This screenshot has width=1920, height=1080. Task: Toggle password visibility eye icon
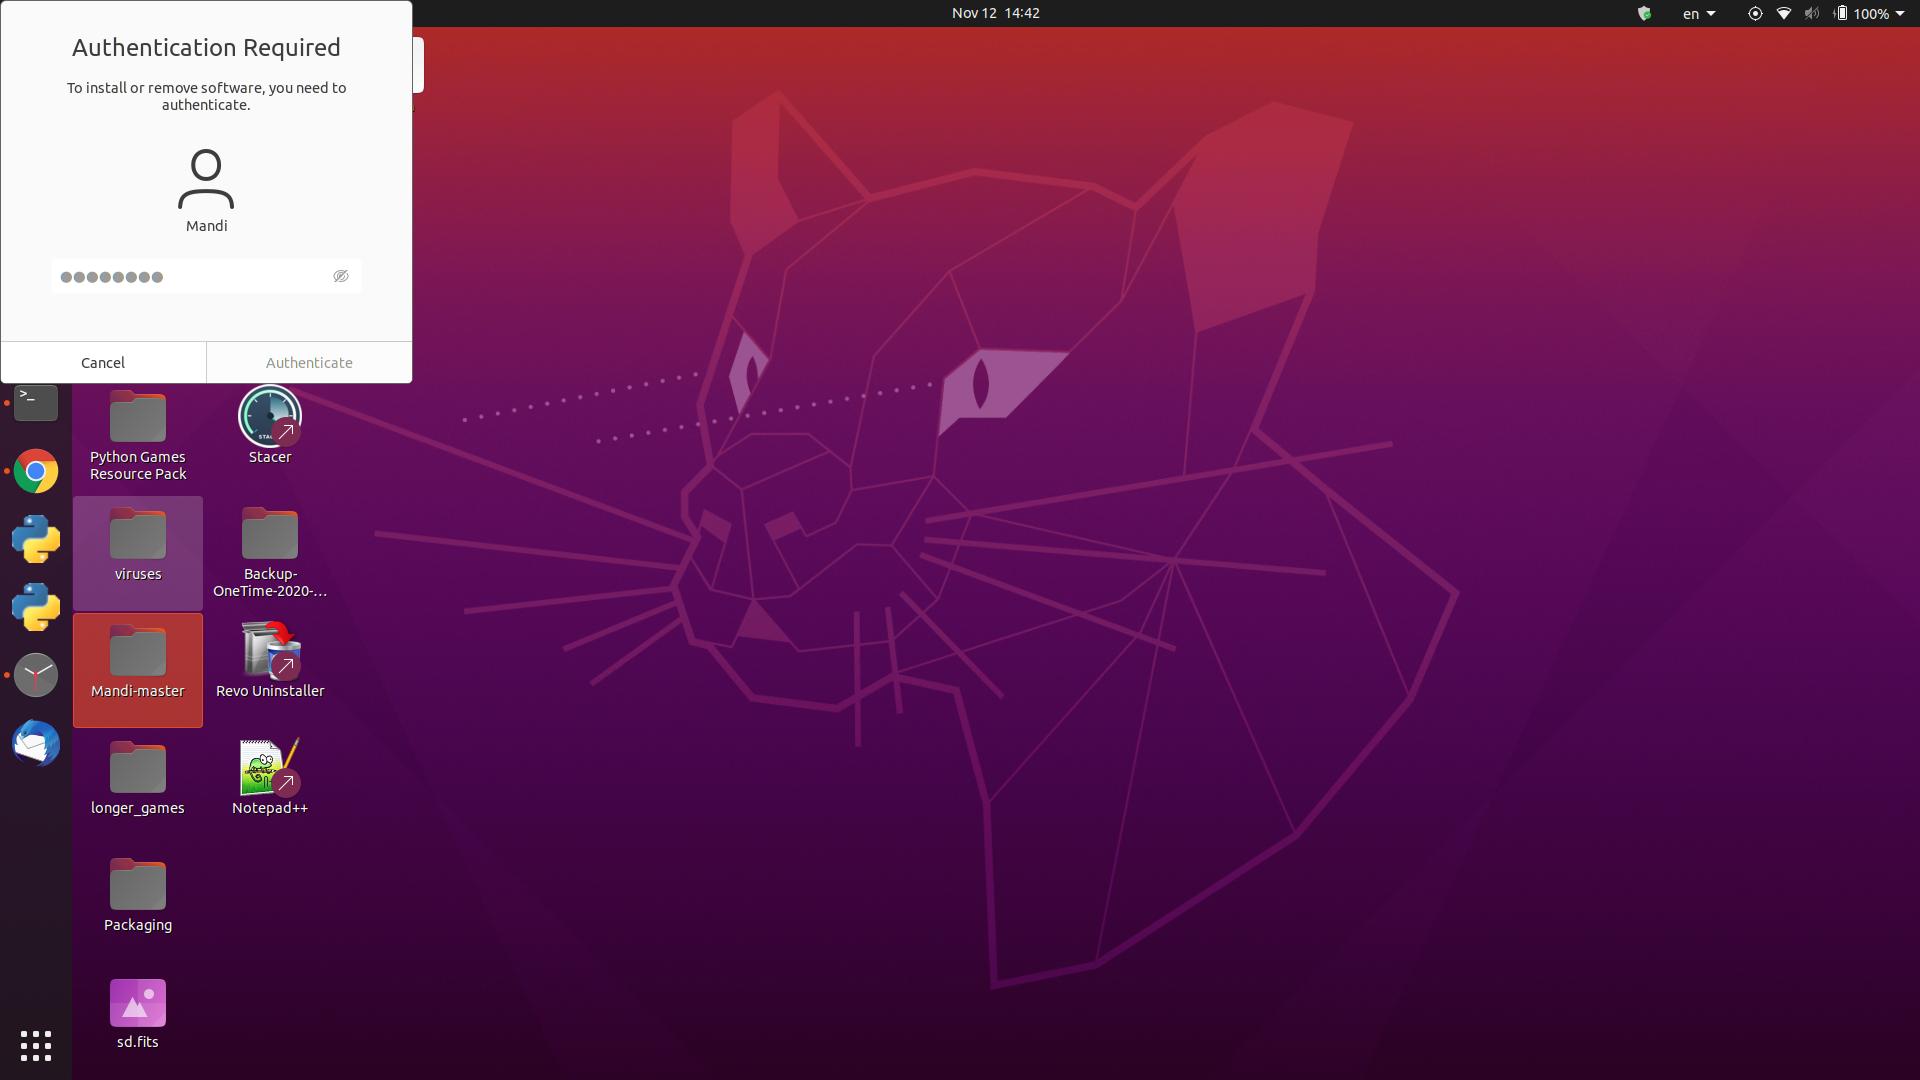pyautogui.click(x=340, y=276)
